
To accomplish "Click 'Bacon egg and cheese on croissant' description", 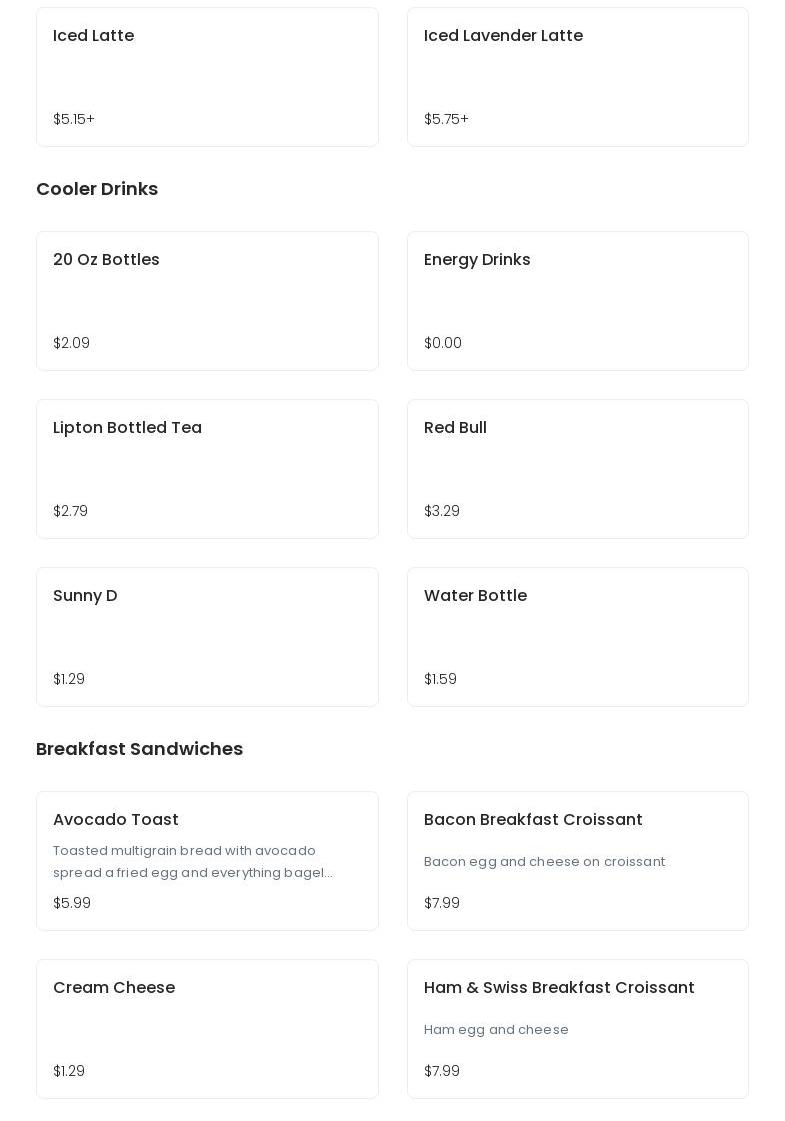I will coord(545,861).
